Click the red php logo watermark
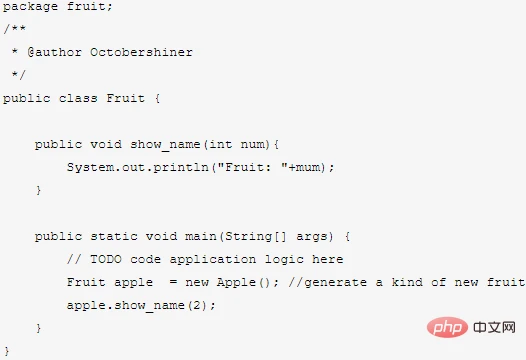This screenshot has width=526, height=360. (447, 327)
